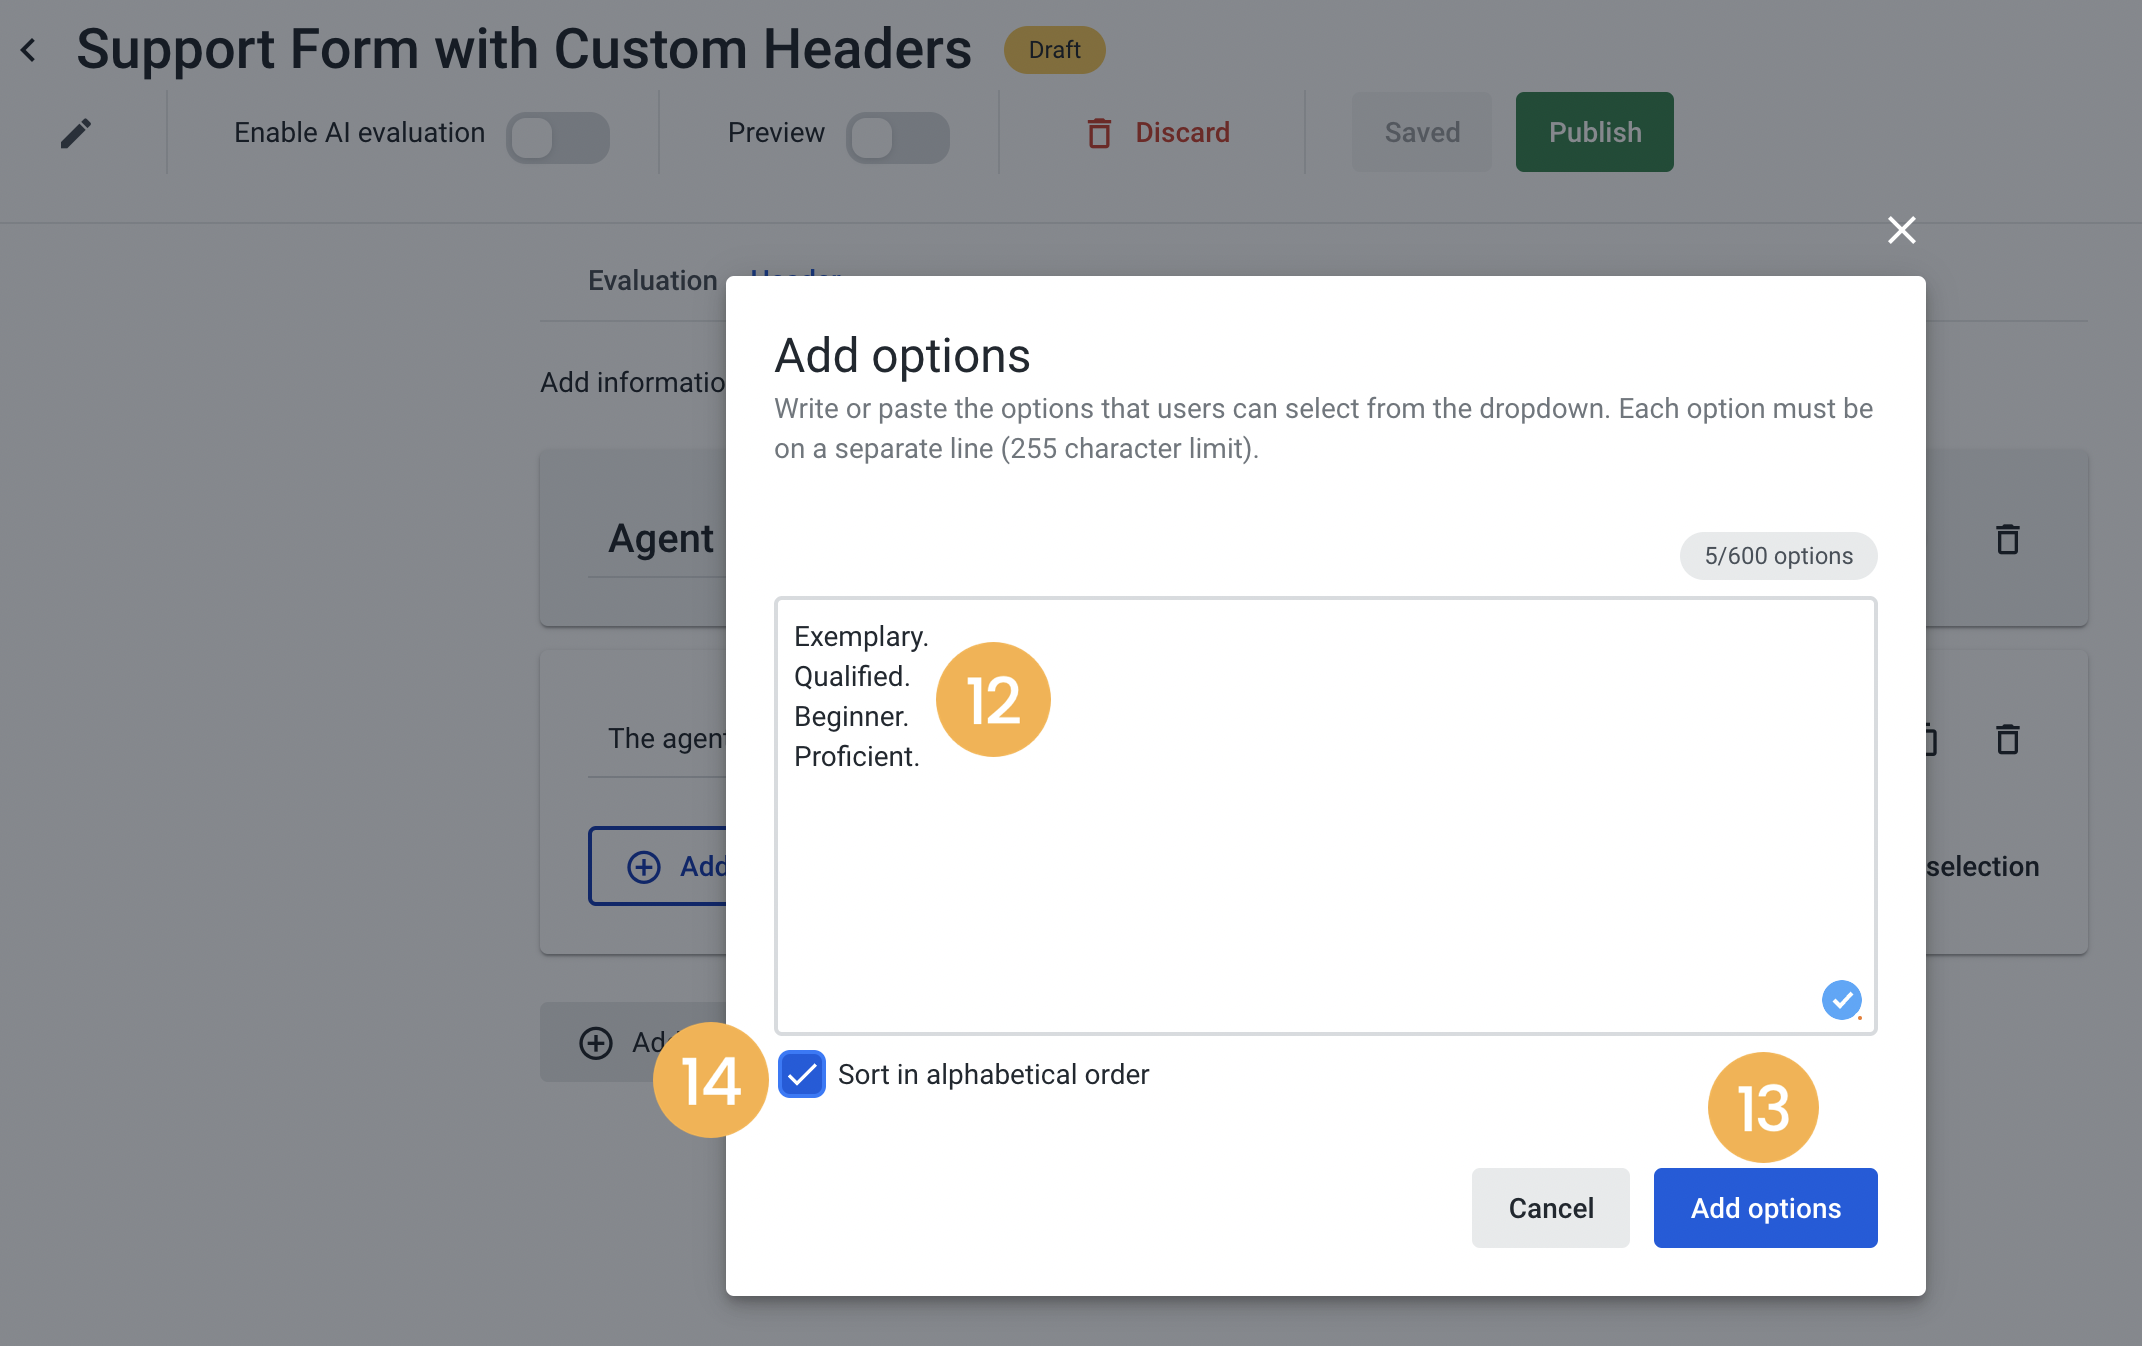Click the pencil edit icon
Screen dimensions: 2142x1346
(76, 133)
